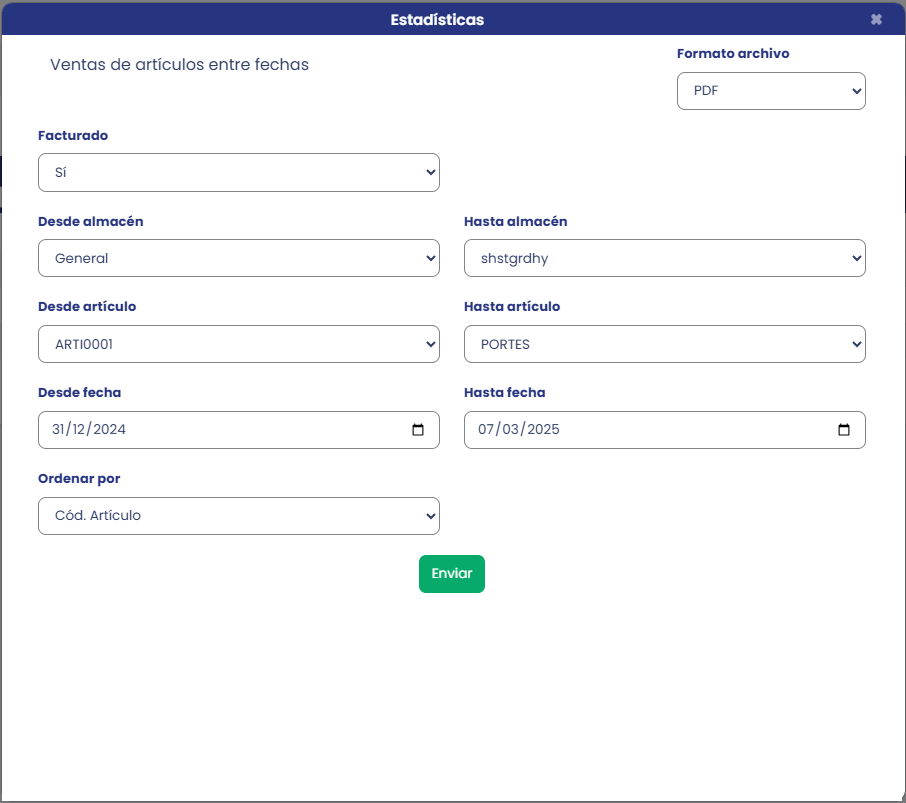Image resolution: width=906 pixels, height=803 pixels.
Task: Expand the Facturado dropdown
Action: pos(238,172)
